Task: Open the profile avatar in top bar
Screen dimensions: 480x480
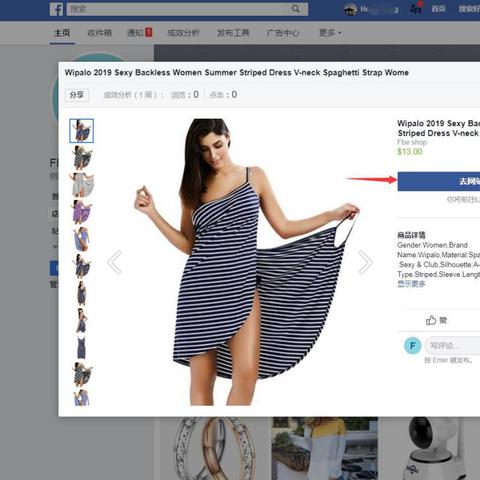Action: (350, 9)
